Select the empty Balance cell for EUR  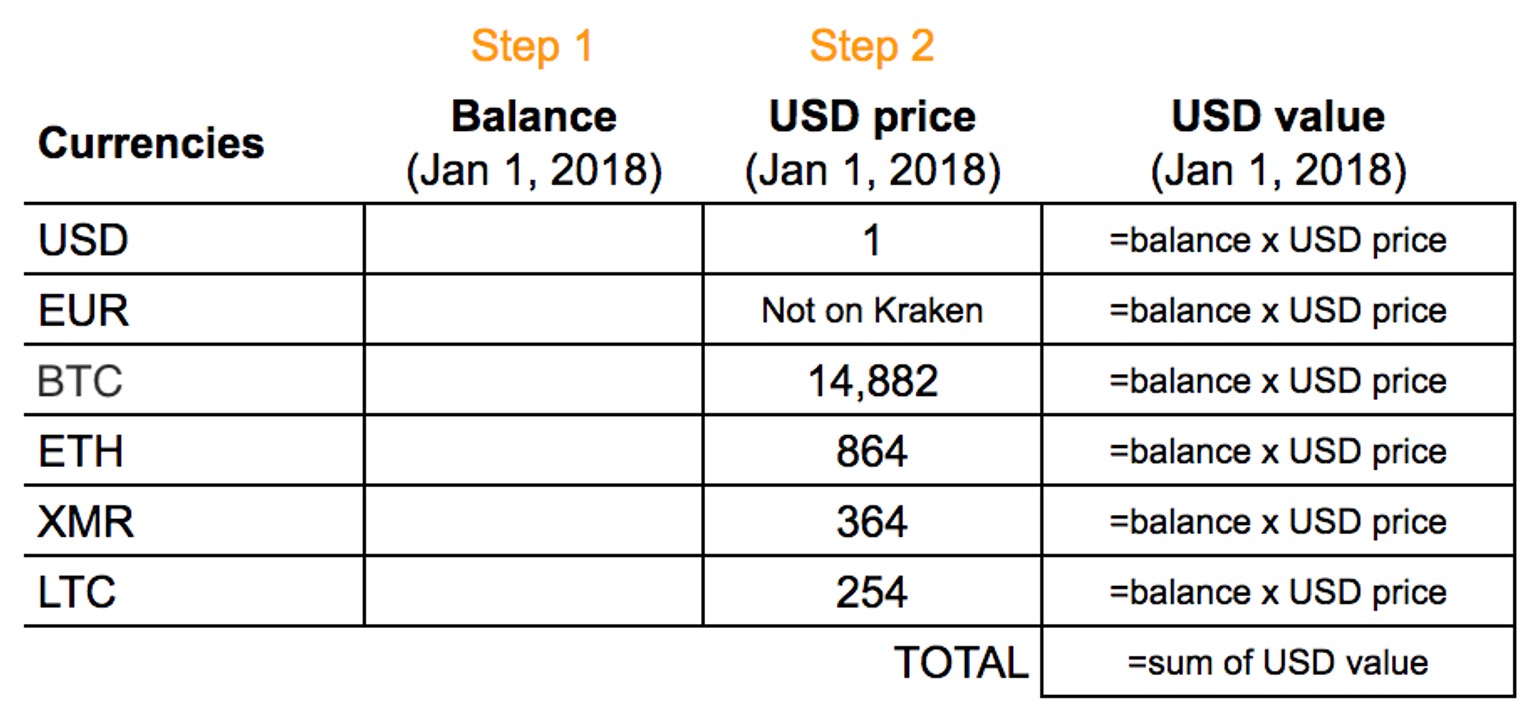pyautogui.click(x=533, y=310)
